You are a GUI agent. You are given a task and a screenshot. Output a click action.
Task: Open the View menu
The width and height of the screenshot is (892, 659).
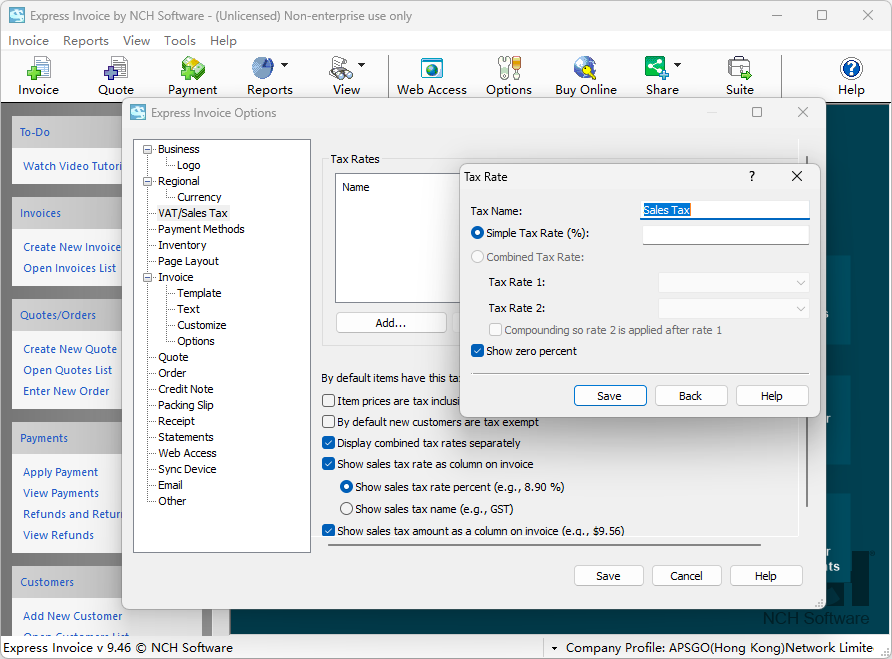tap(137, 40)
